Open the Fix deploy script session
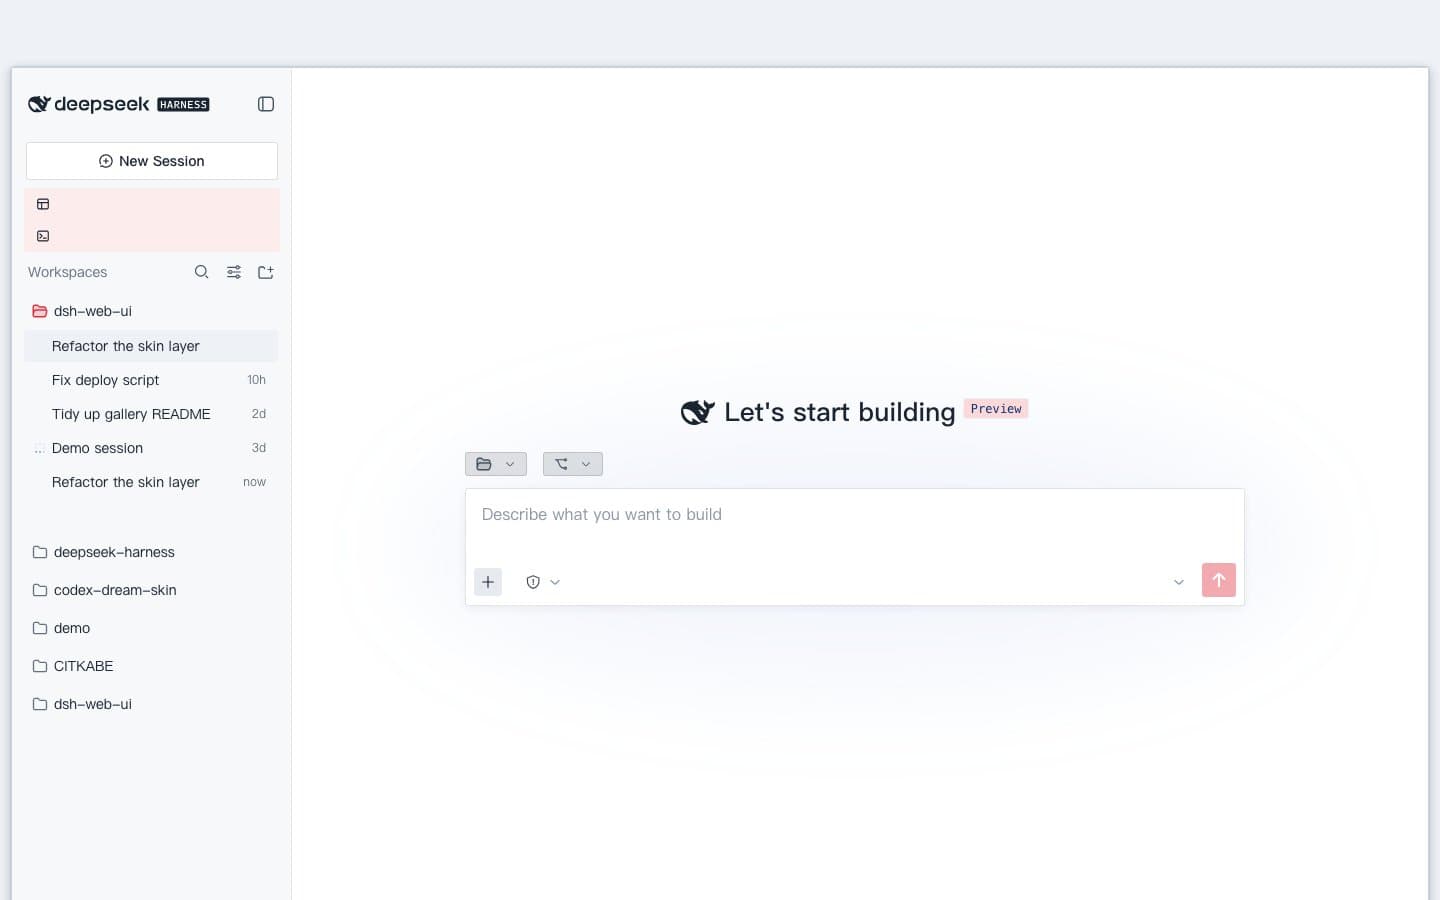 pos(151,380)
